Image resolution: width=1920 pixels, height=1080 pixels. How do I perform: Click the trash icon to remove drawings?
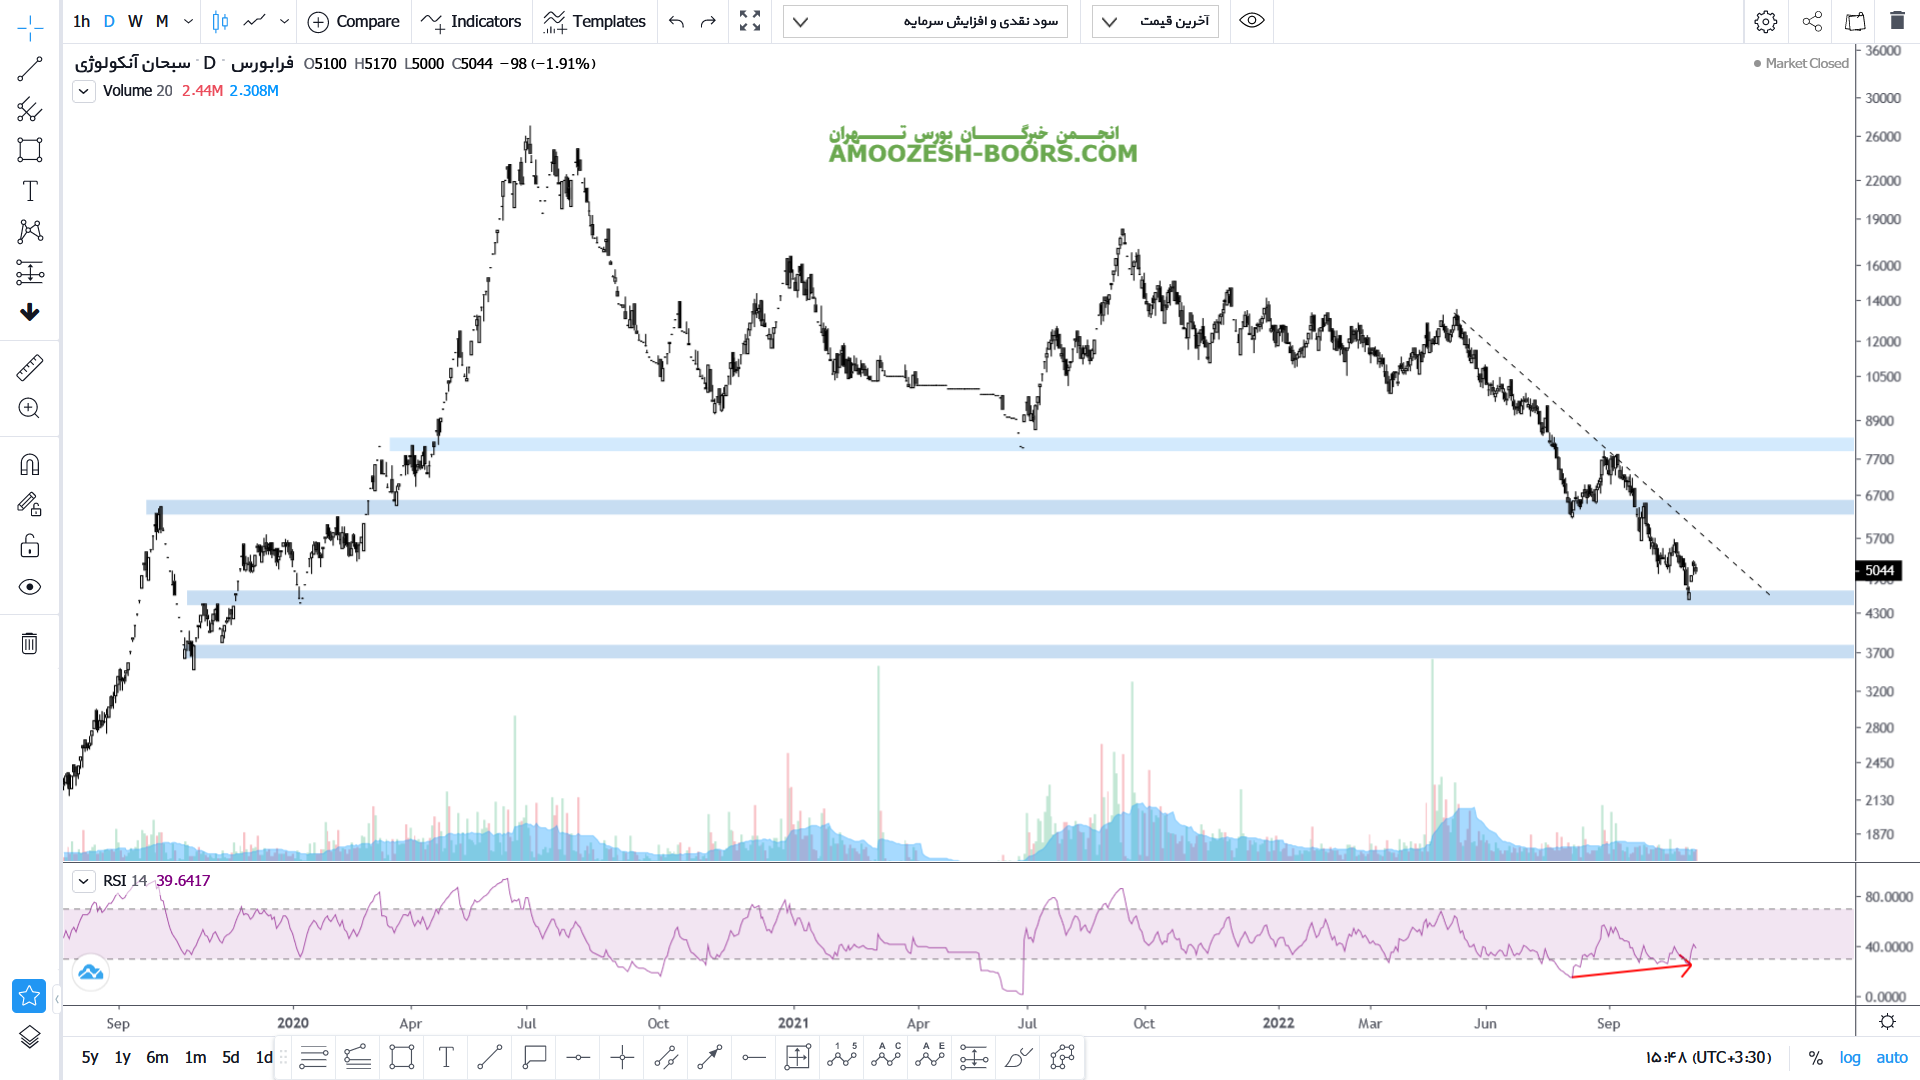30,643
